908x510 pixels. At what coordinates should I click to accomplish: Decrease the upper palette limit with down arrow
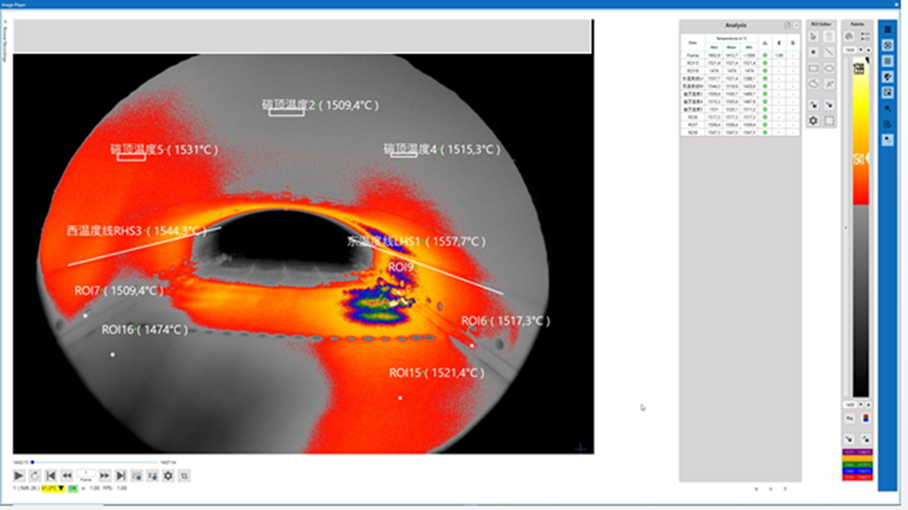click(x=861, y=50)
